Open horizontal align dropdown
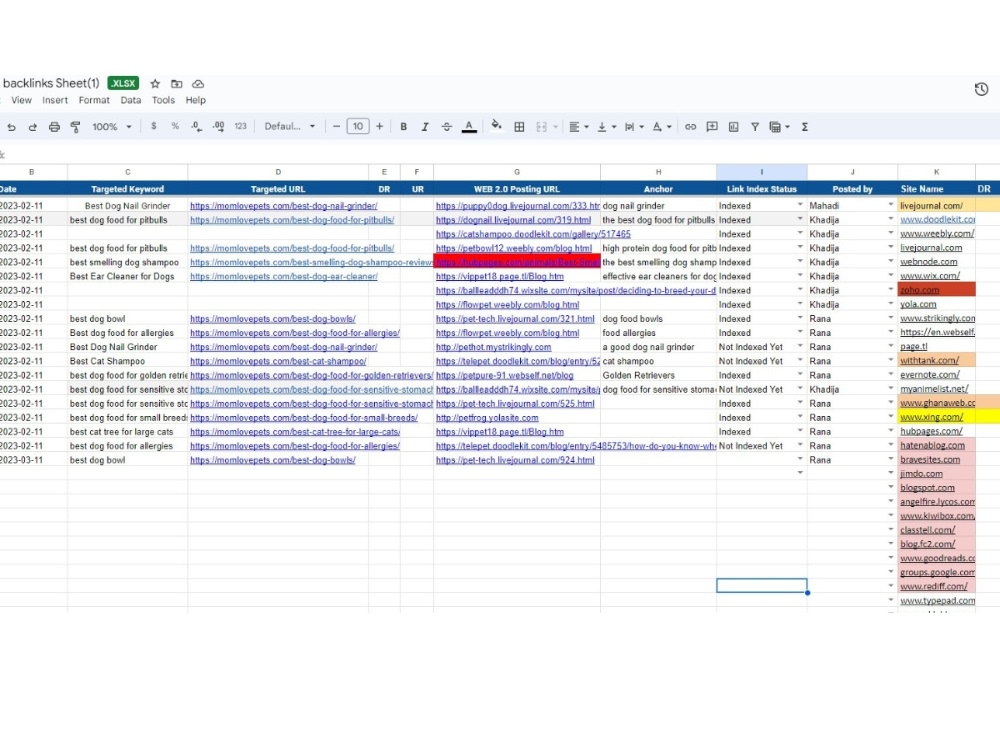 point(578,127)
